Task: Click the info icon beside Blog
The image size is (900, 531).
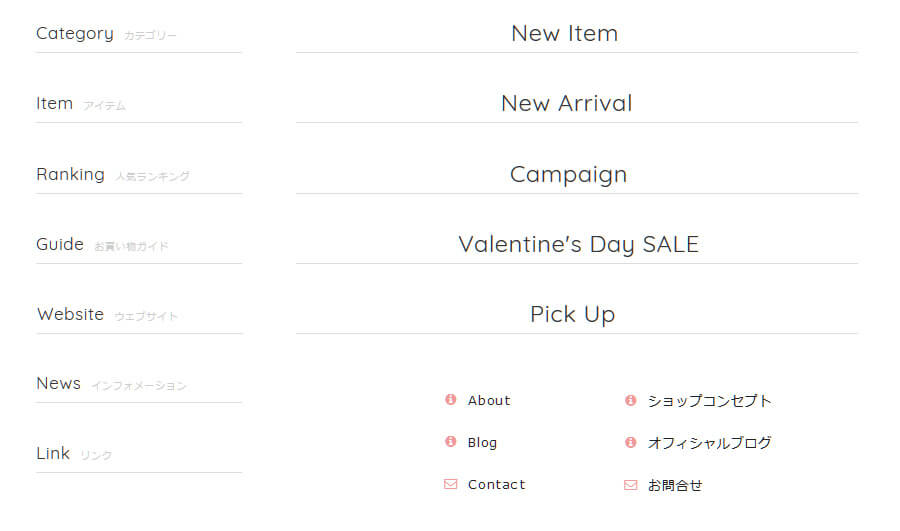Action: click(x=450, y=442)
